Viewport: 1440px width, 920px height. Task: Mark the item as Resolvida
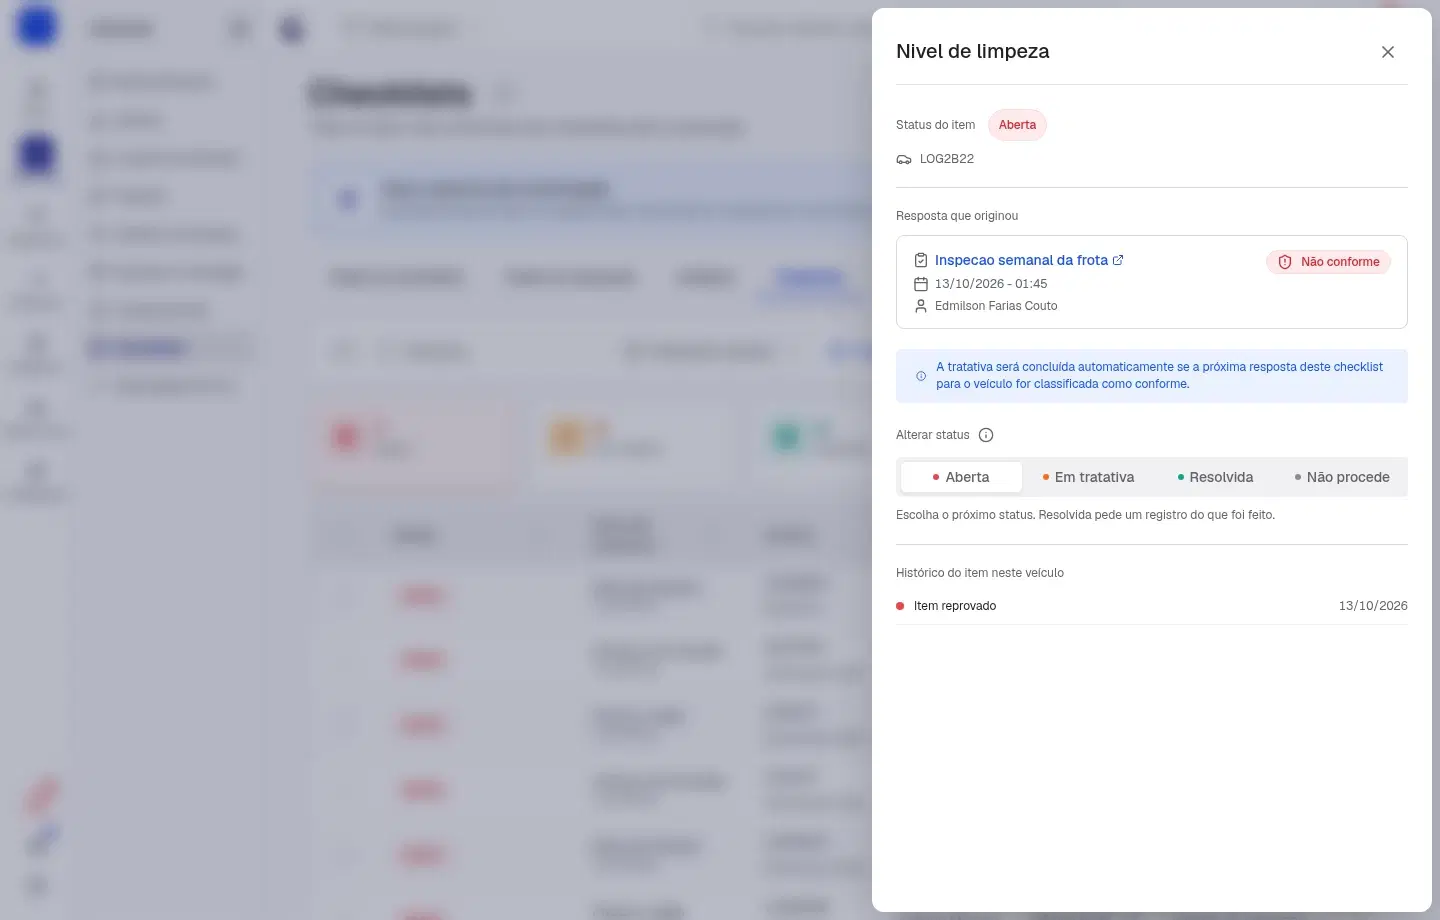1215,477
